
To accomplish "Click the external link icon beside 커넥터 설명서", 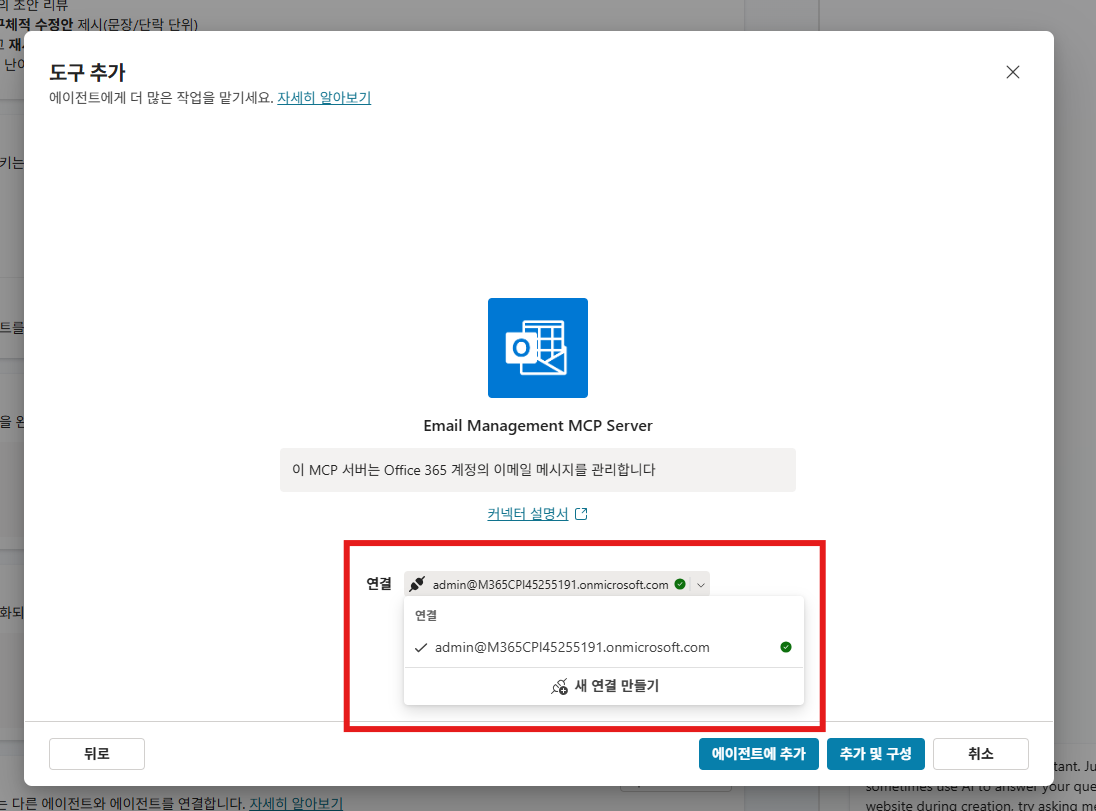I will 581,514.
